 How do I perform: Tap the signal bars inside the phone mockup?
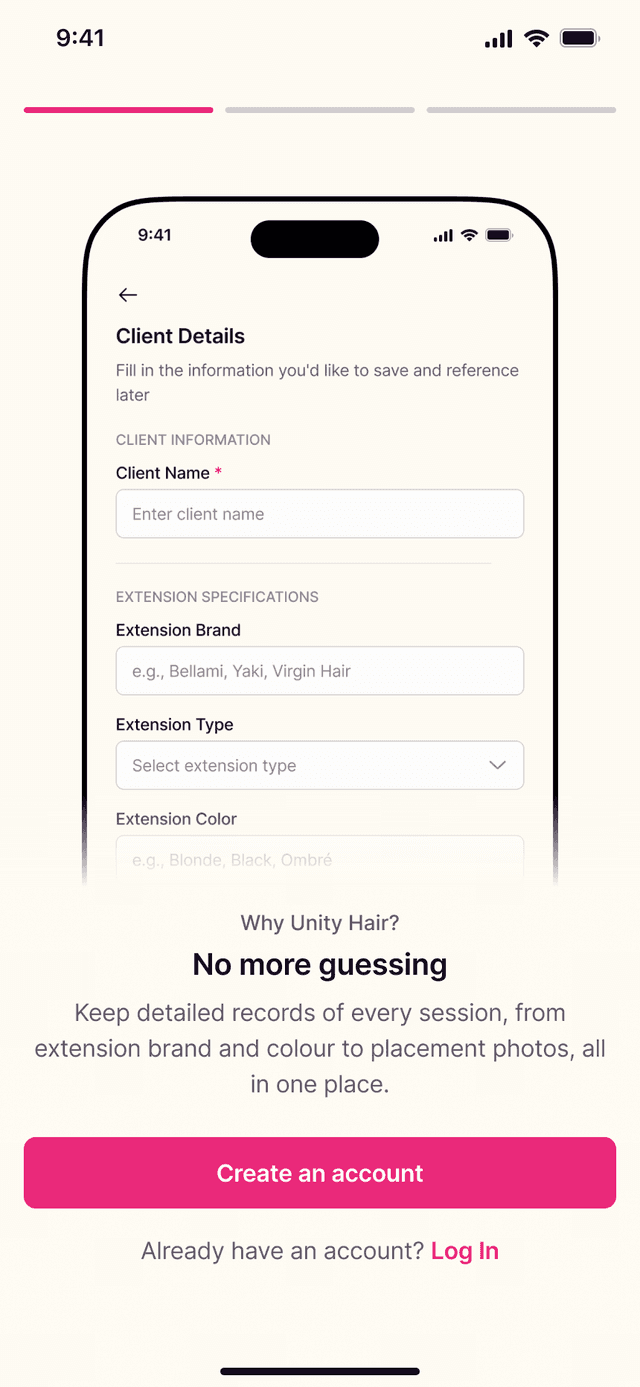click(441, 236)
